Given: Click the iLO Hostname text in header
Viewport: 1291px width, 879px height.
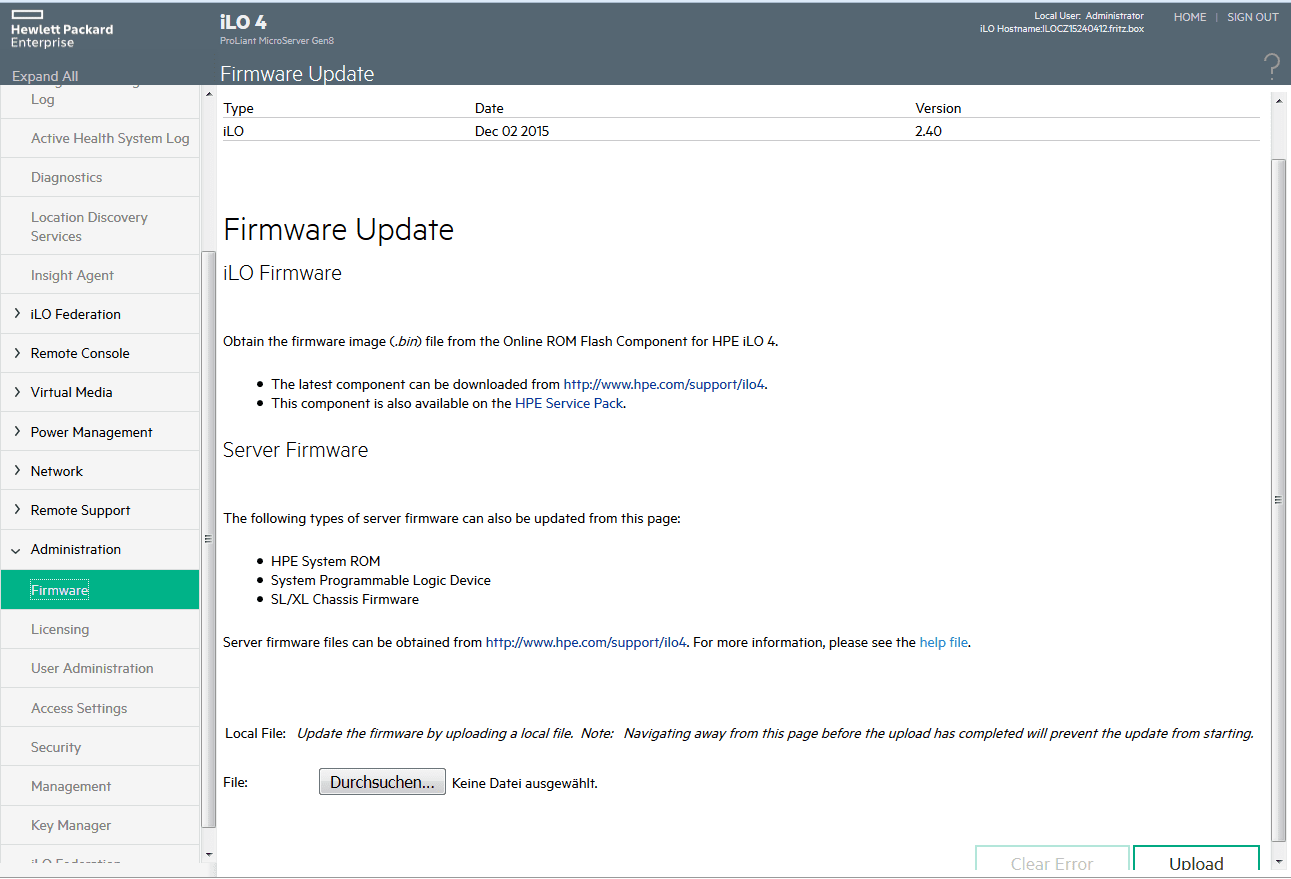Looking at the screenshot, I should point(1061,29).
